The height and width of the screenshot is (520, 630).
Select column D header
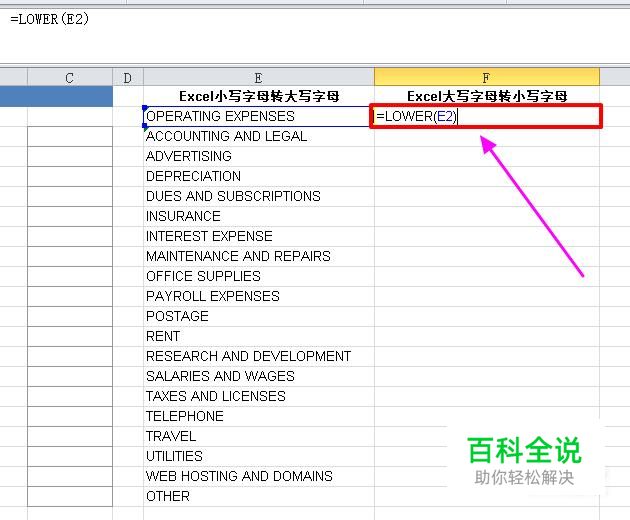coord(128,78)
